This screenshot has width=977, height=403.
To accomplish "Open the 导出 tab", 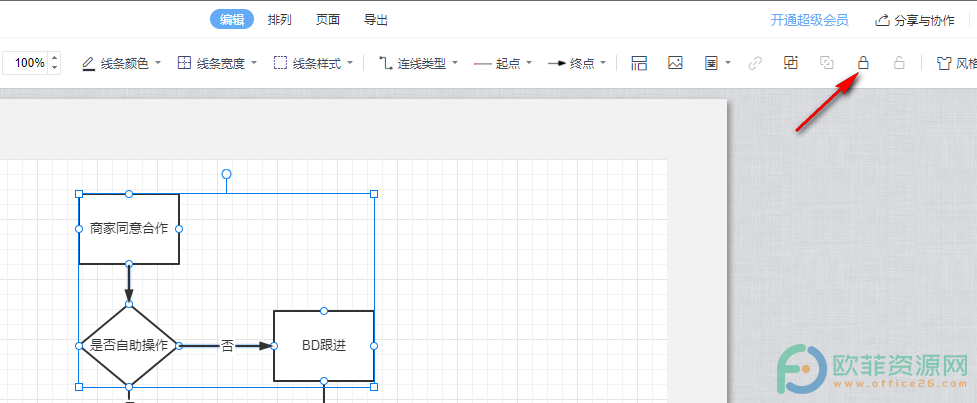I will (376, 20).
